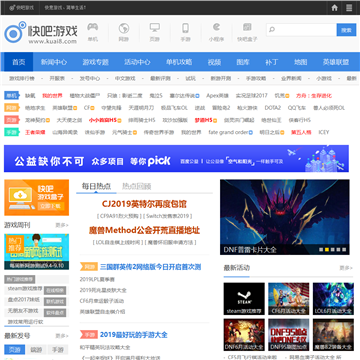Viewport: 360px width, 360px height.
Task: Click the 公益缺你不可 banner advertisement
Action: tap(176, 159)
